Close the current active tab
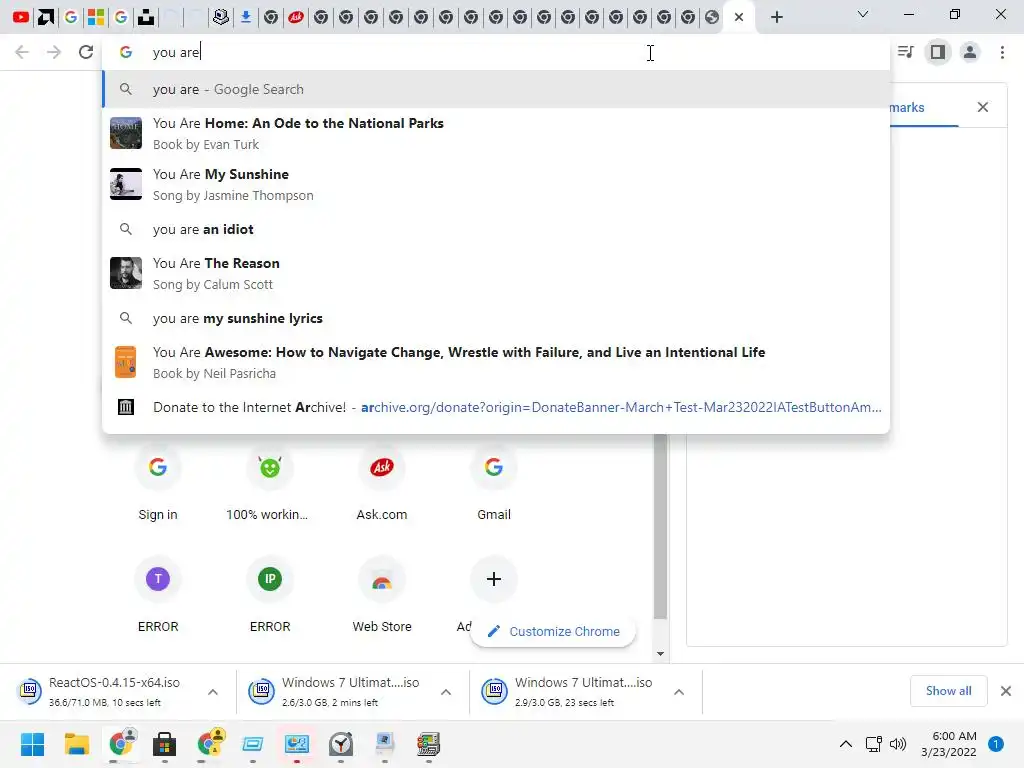Viewport: 1024px width, 768px height. coord(739,17)
